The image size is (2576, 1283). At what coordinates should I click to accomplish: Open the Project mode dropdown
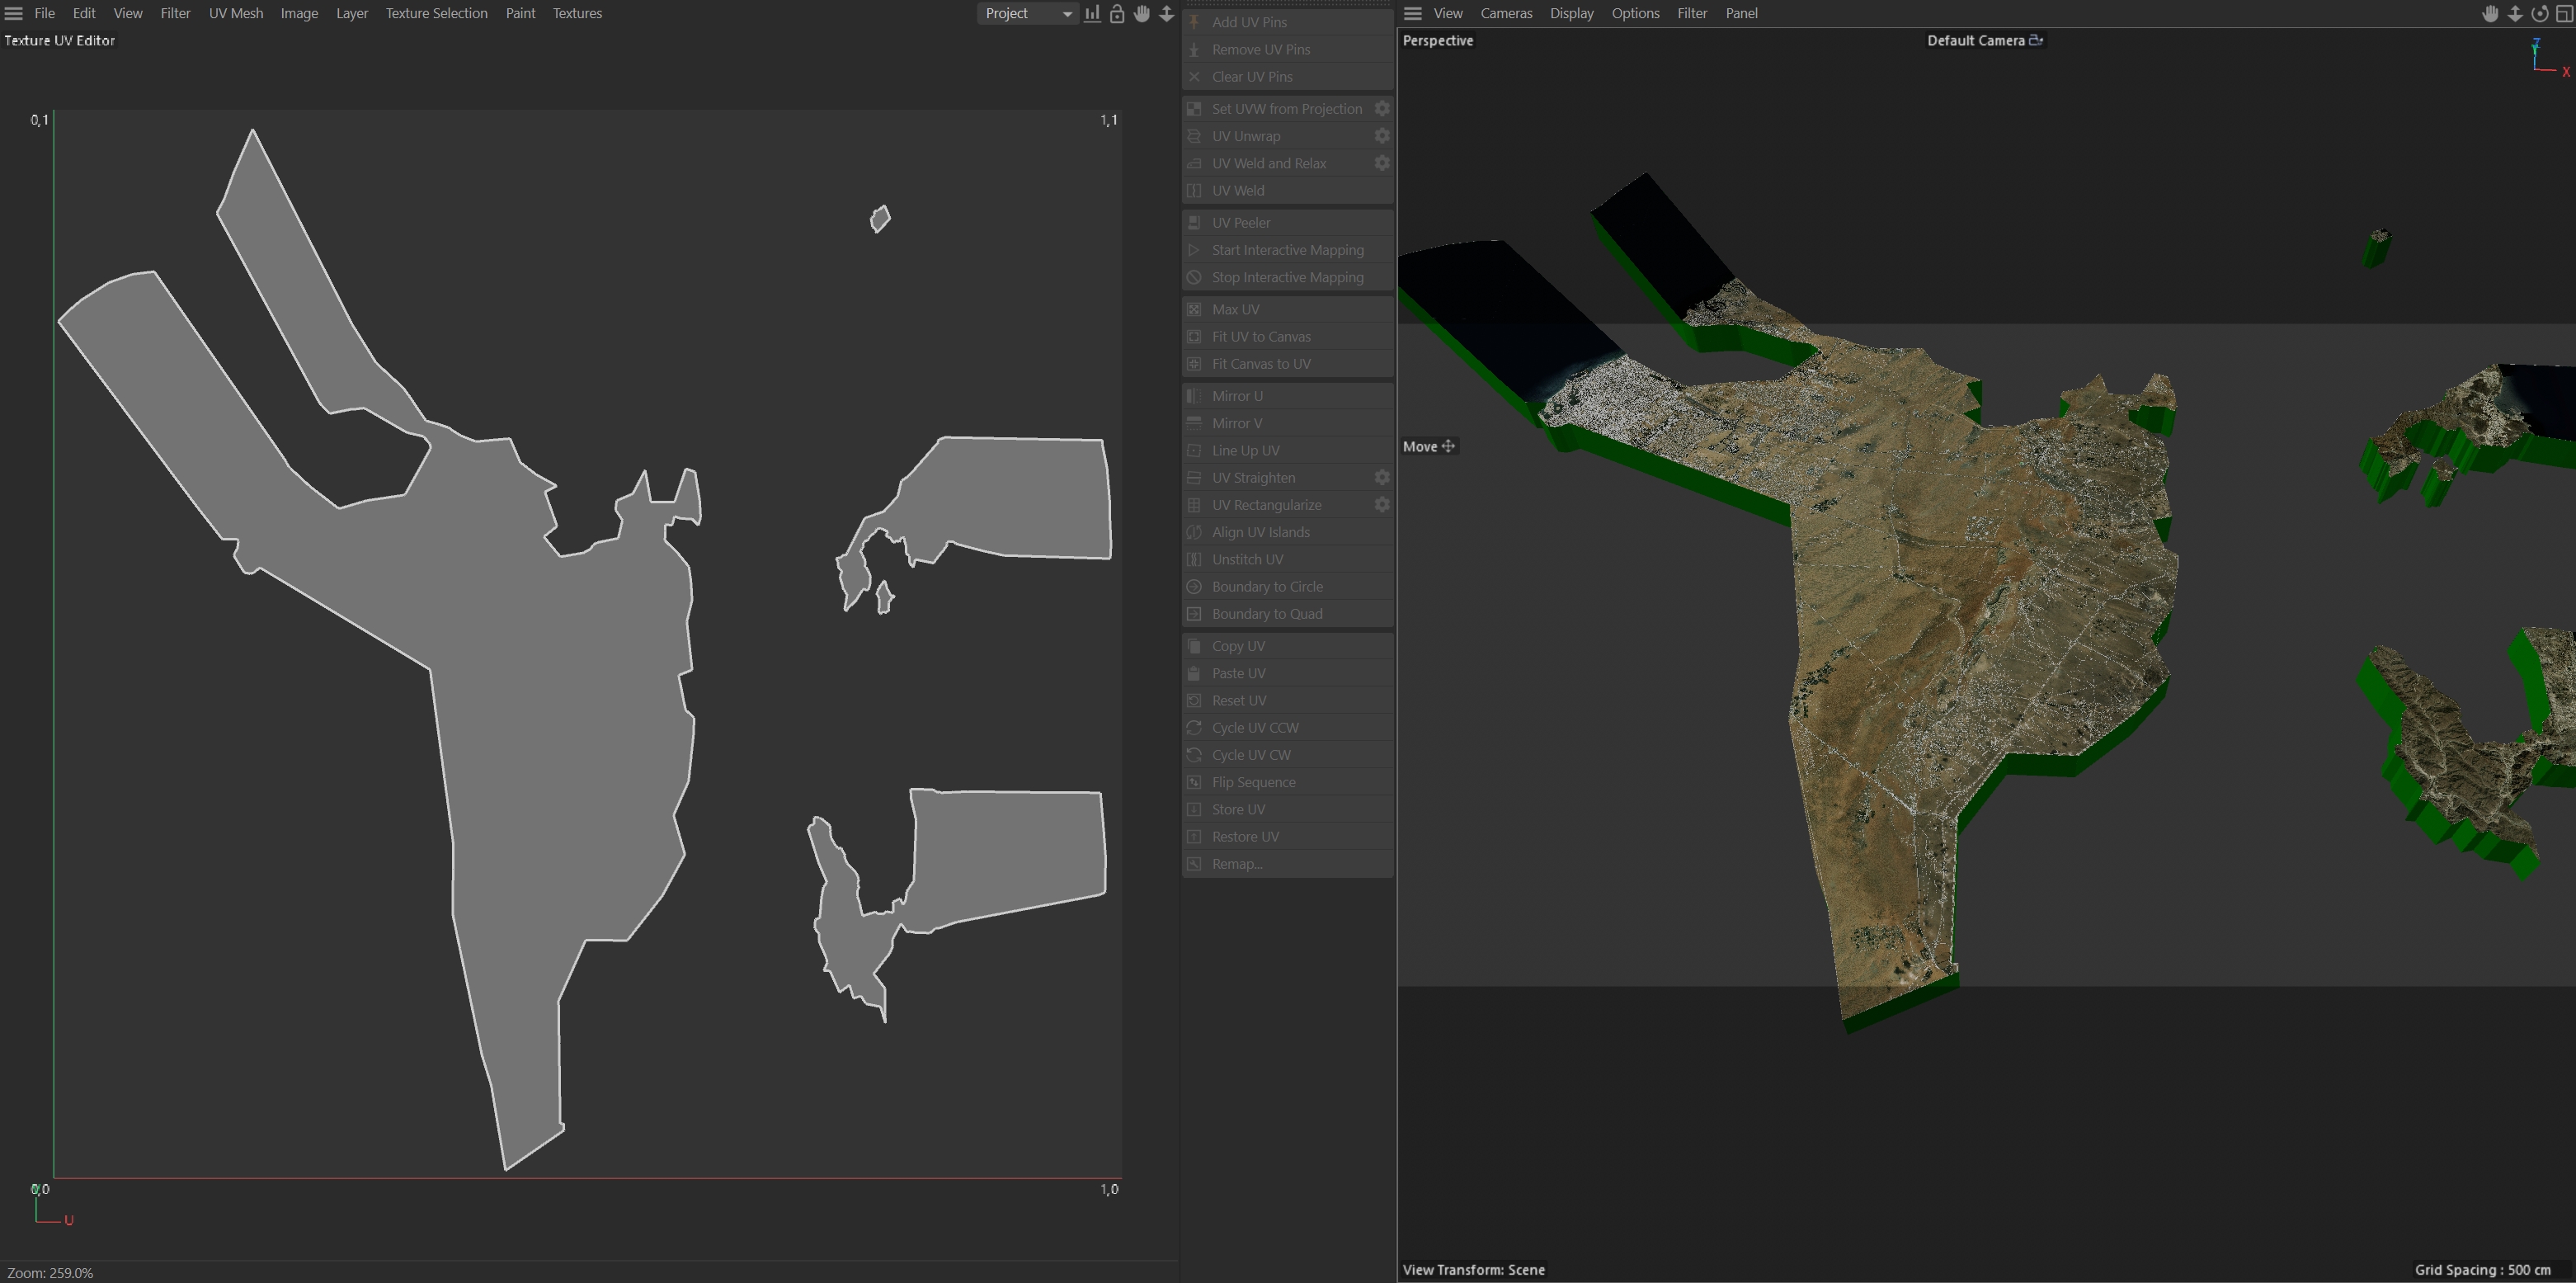(1027, 13)
